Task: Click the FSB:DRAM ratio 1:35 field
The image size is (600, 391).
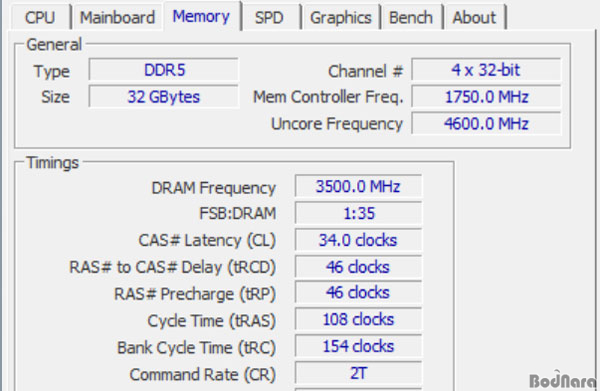Action: click(358, 213)
